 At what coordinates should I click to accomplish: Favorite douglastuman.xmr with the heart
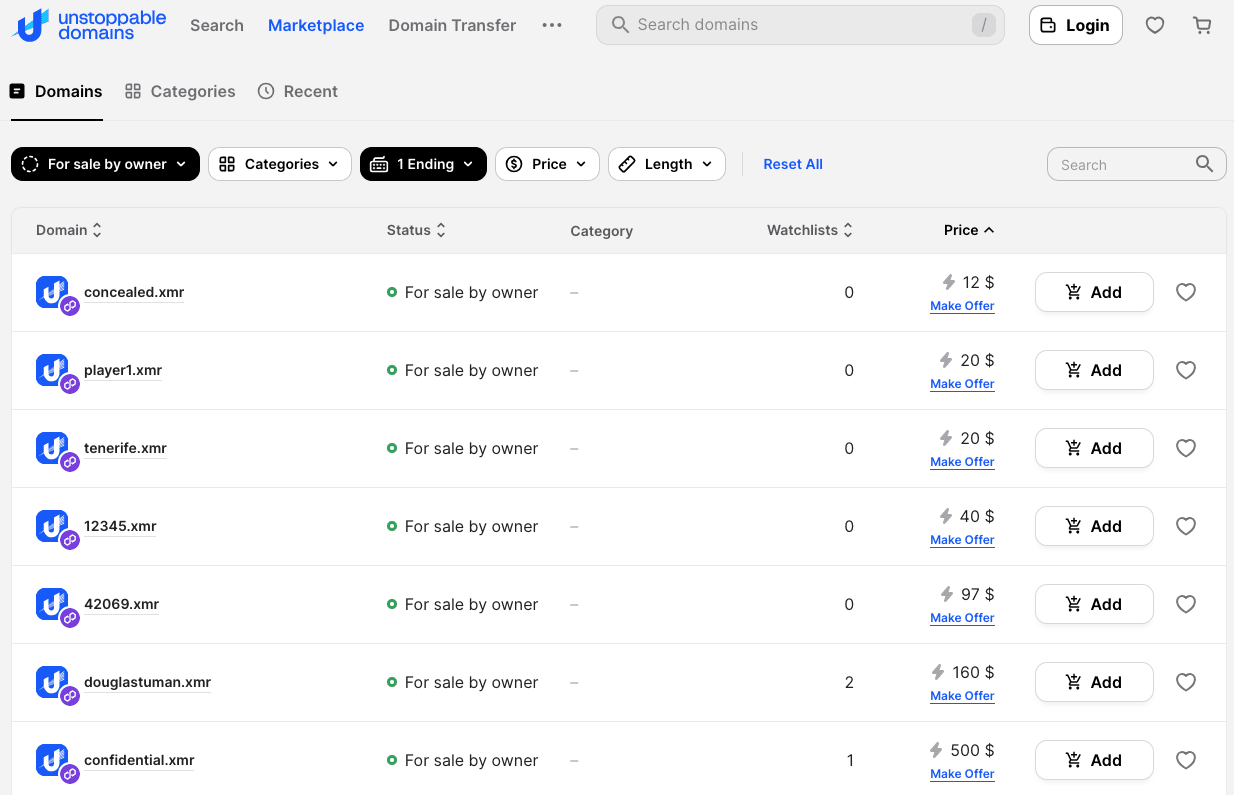pos(1186,682)
